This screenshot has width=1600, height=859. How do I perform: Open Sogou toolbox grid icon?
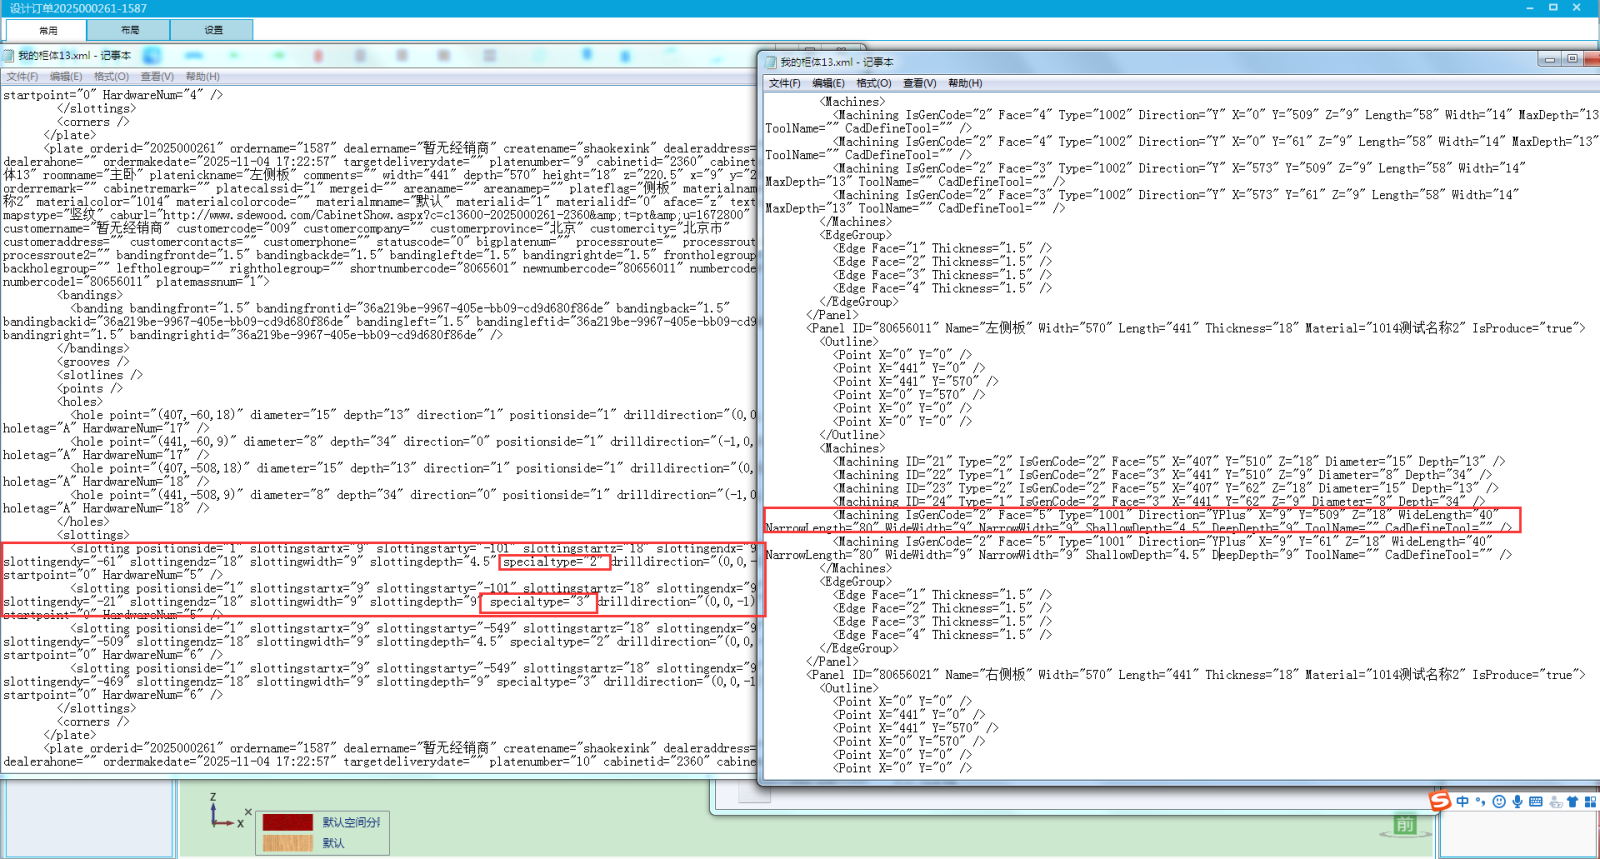pyautogui.click(x=1590, y=802)
